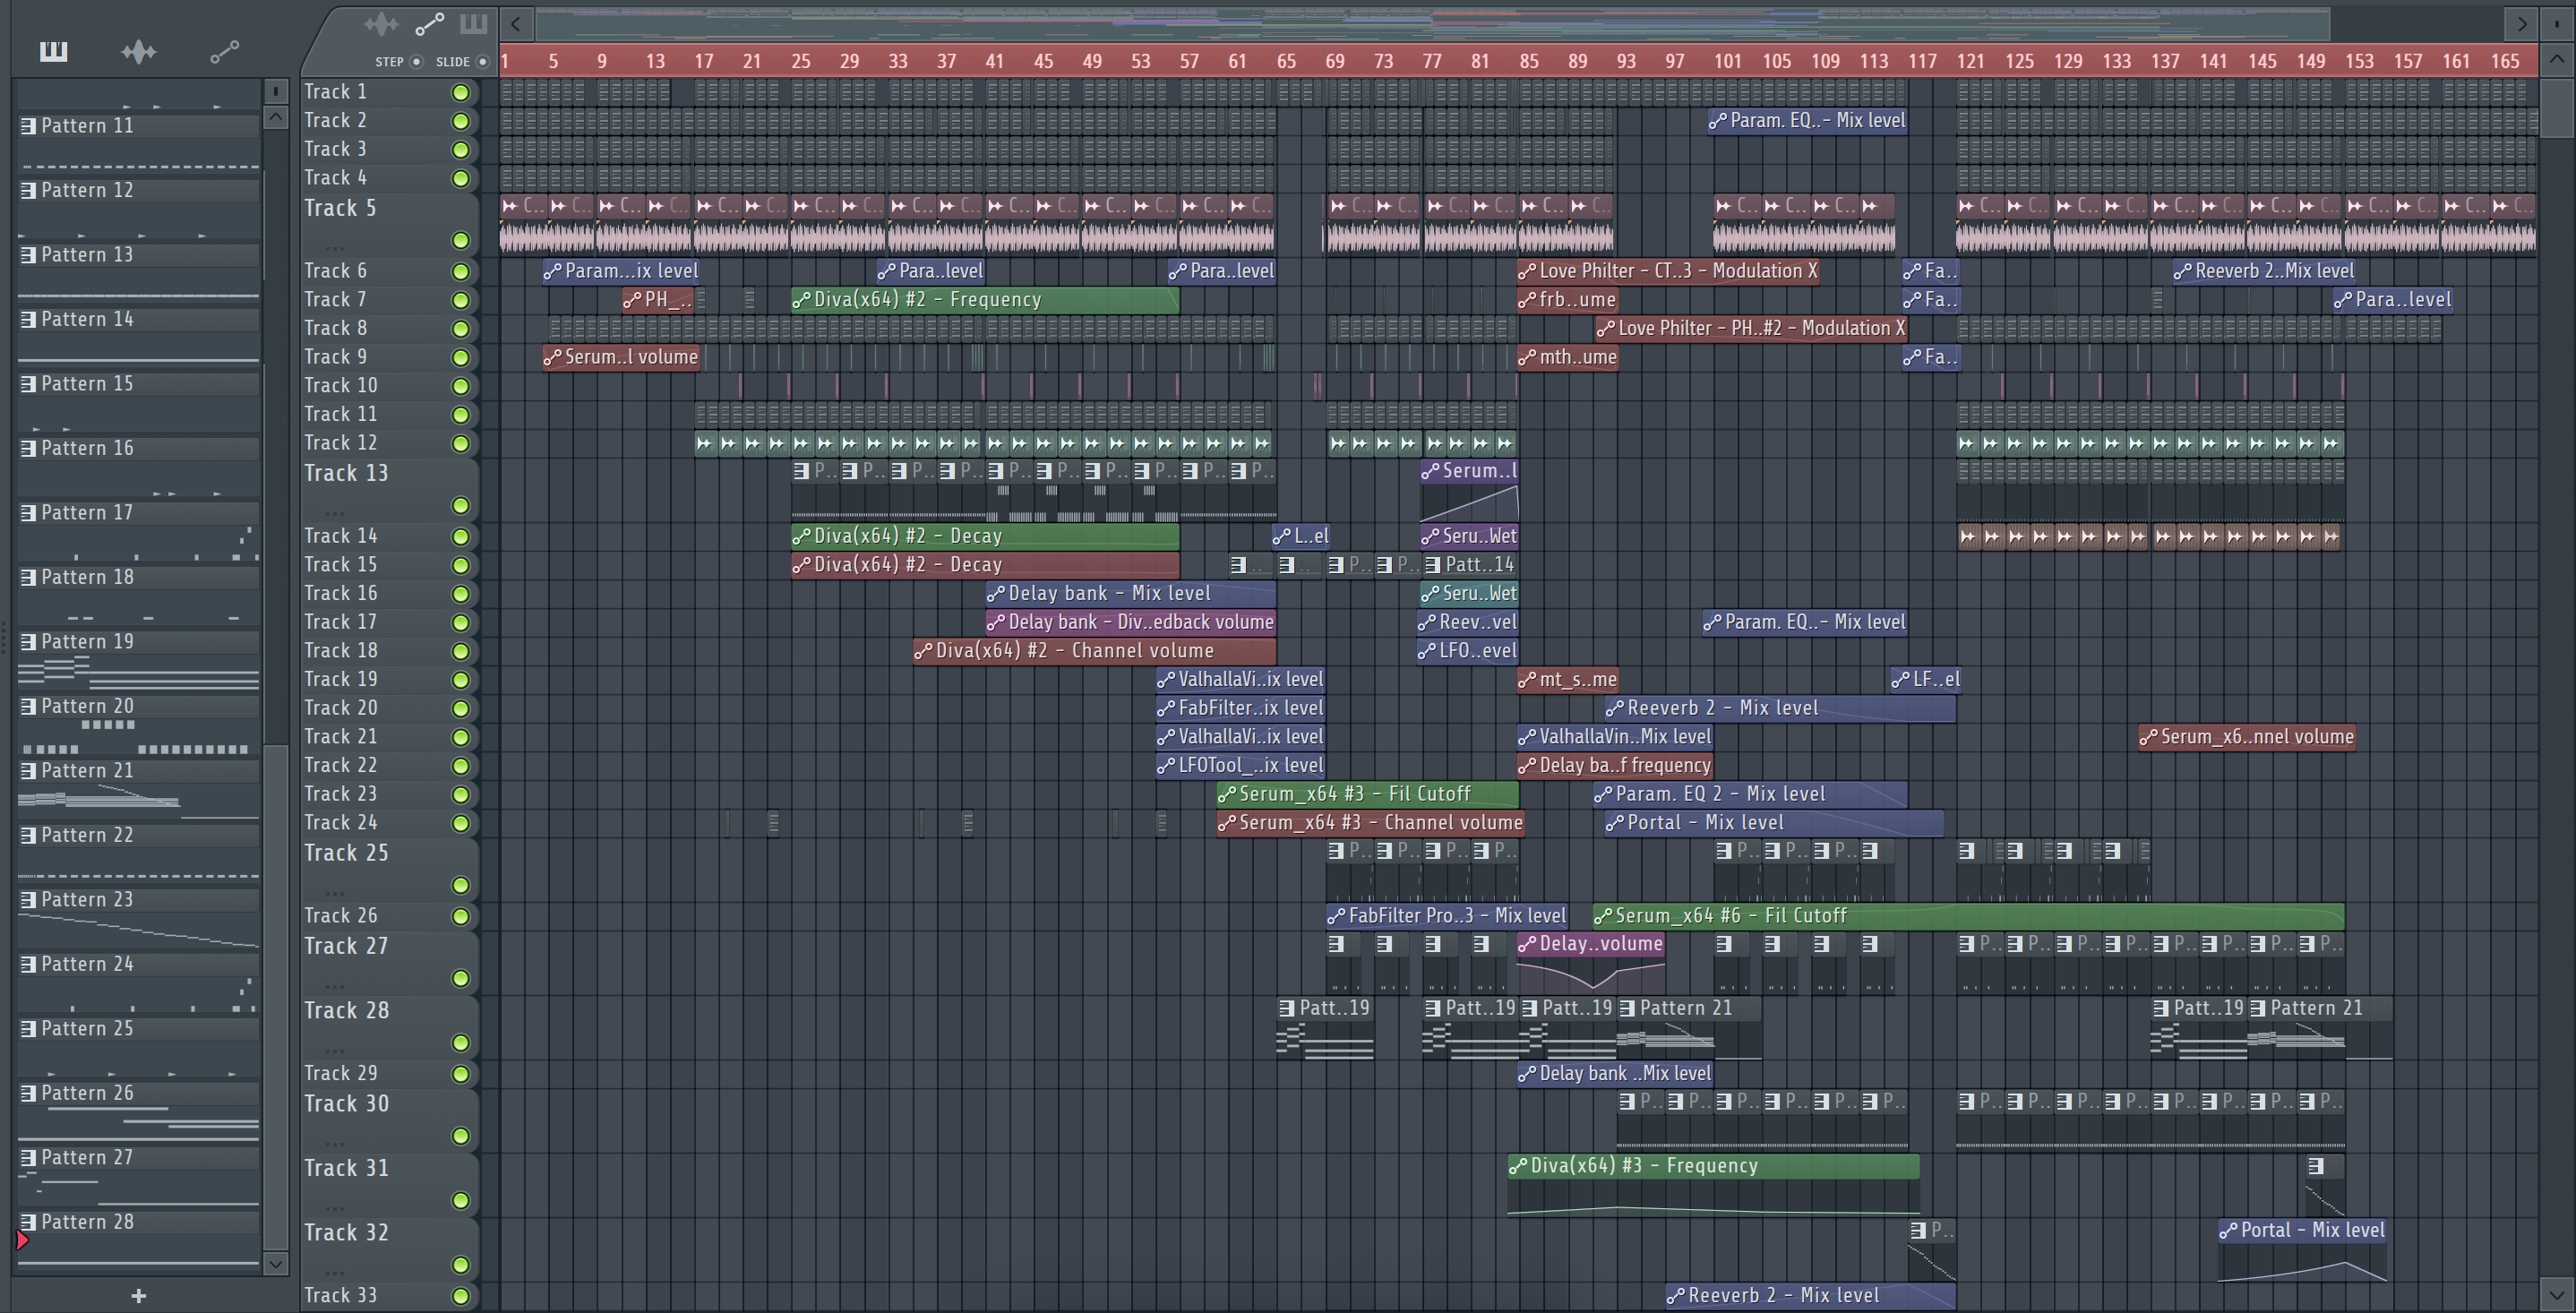Click automation icon on Portal - Mix level, Track 24
Viewport: 2576px width, 1313px height.
tap(1614, 823)
